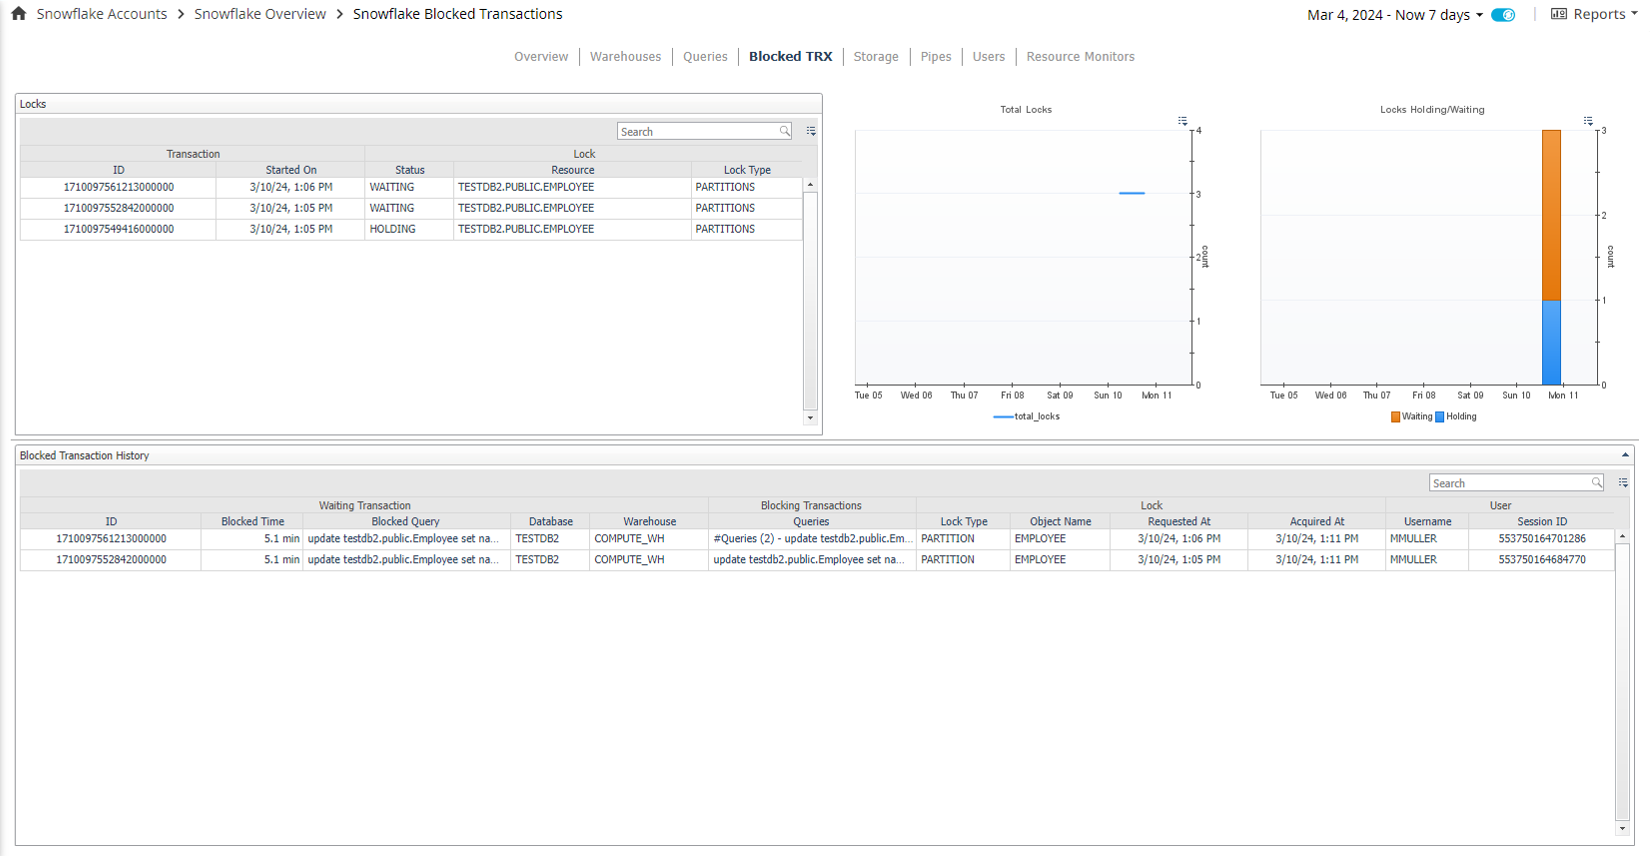Click Blocked Transaction History search magnifier icon
Viewport: 1650px width, 856px height.
click(1597, 483)
